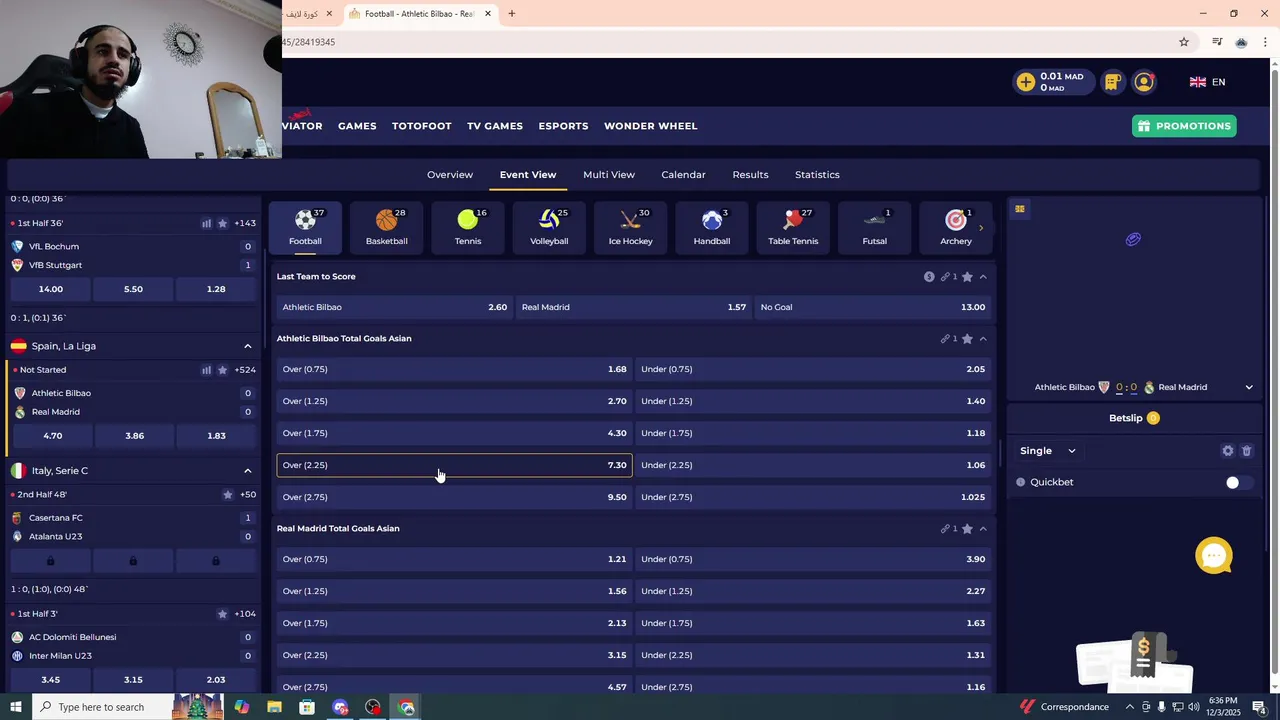Select the Football sport icon
The image size is (1280, 720).
tap(305, 227)
